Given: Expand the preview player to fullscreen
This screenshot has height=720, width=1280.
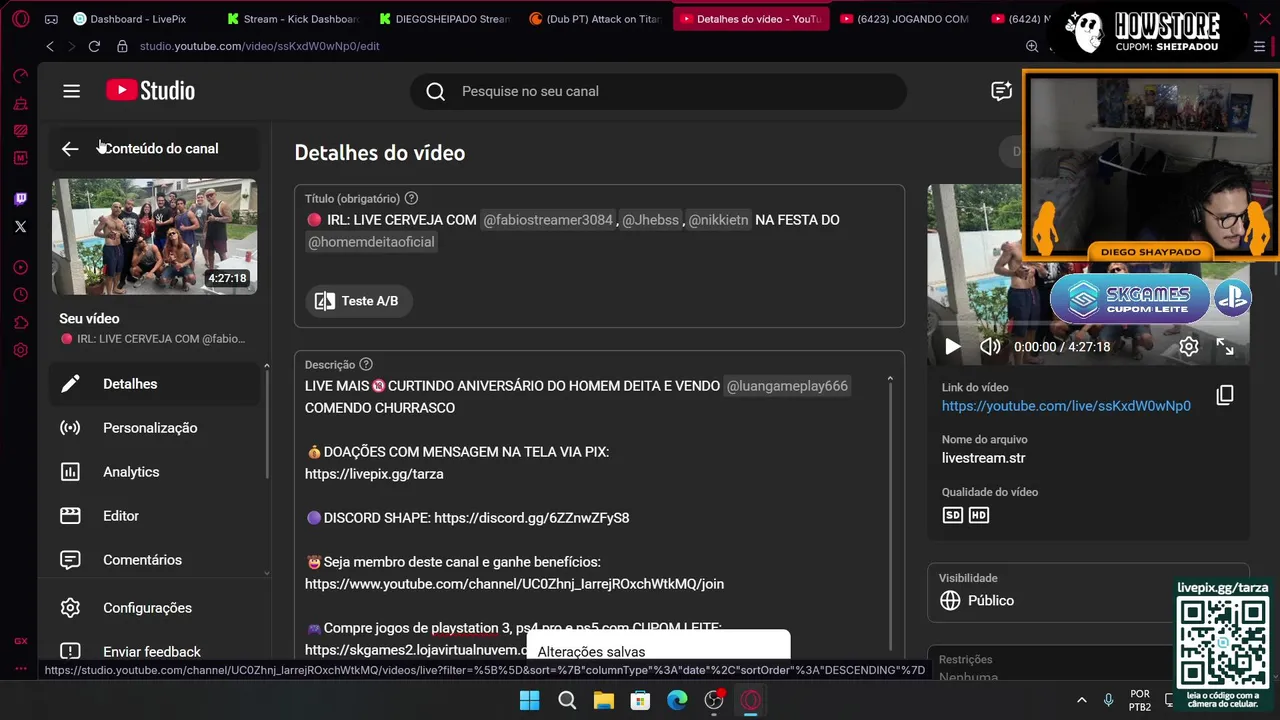Looking at the screenshot, I should tap(1225, 347).
